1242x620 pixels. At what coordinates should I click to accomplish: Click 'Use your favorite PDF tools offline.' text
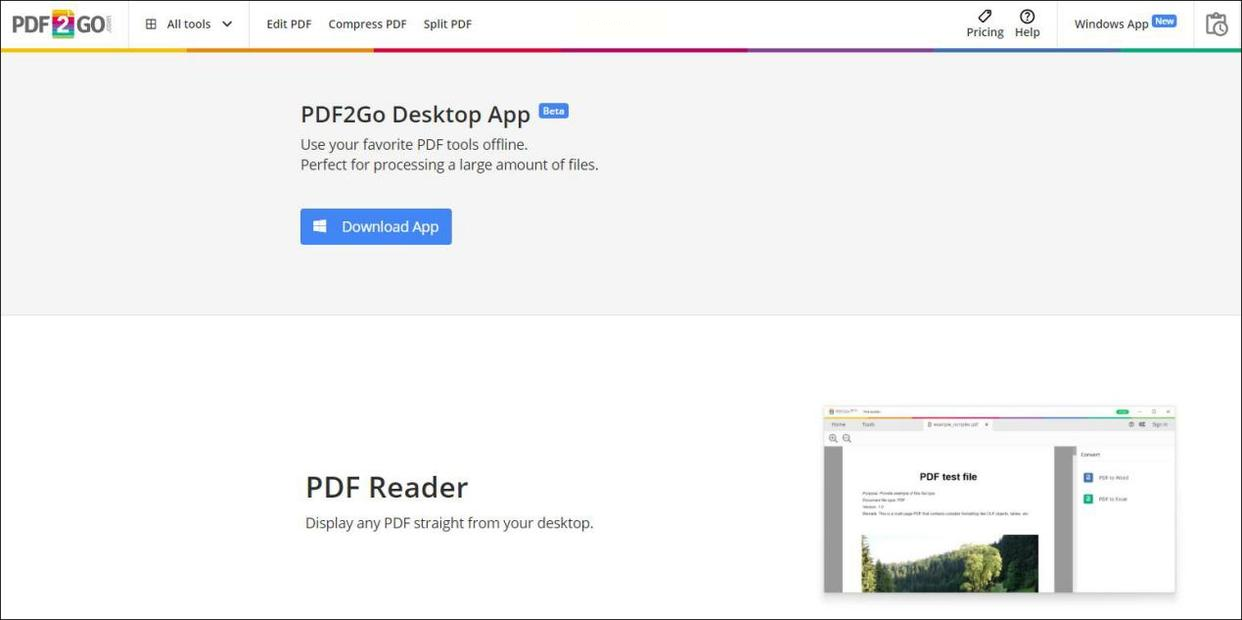point(414,144)
